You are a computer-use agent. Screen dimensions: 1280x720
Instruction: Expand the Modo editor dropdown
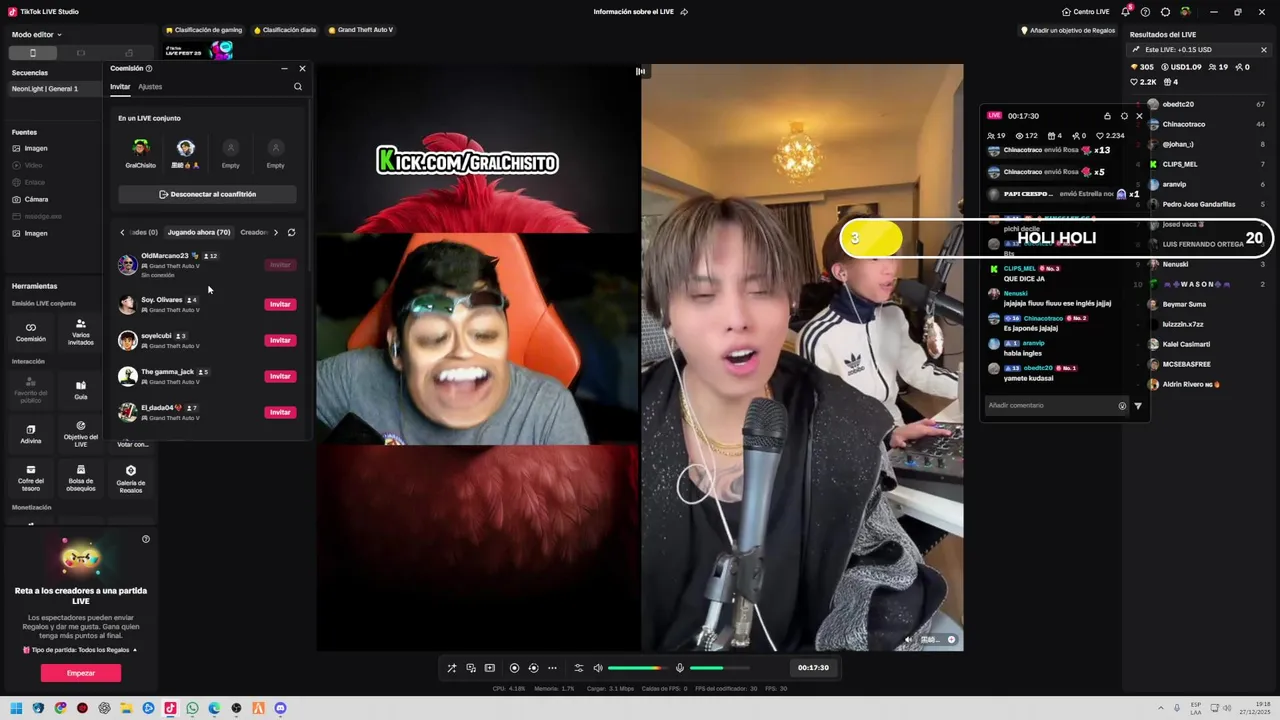(36, 34)
